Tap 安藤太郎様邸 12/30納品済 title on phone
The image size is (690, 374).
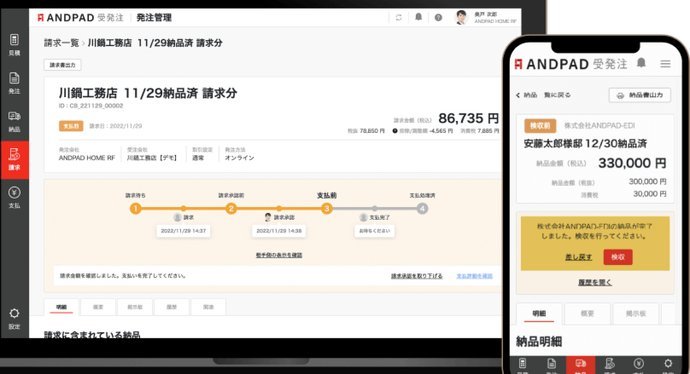(585, 143)
